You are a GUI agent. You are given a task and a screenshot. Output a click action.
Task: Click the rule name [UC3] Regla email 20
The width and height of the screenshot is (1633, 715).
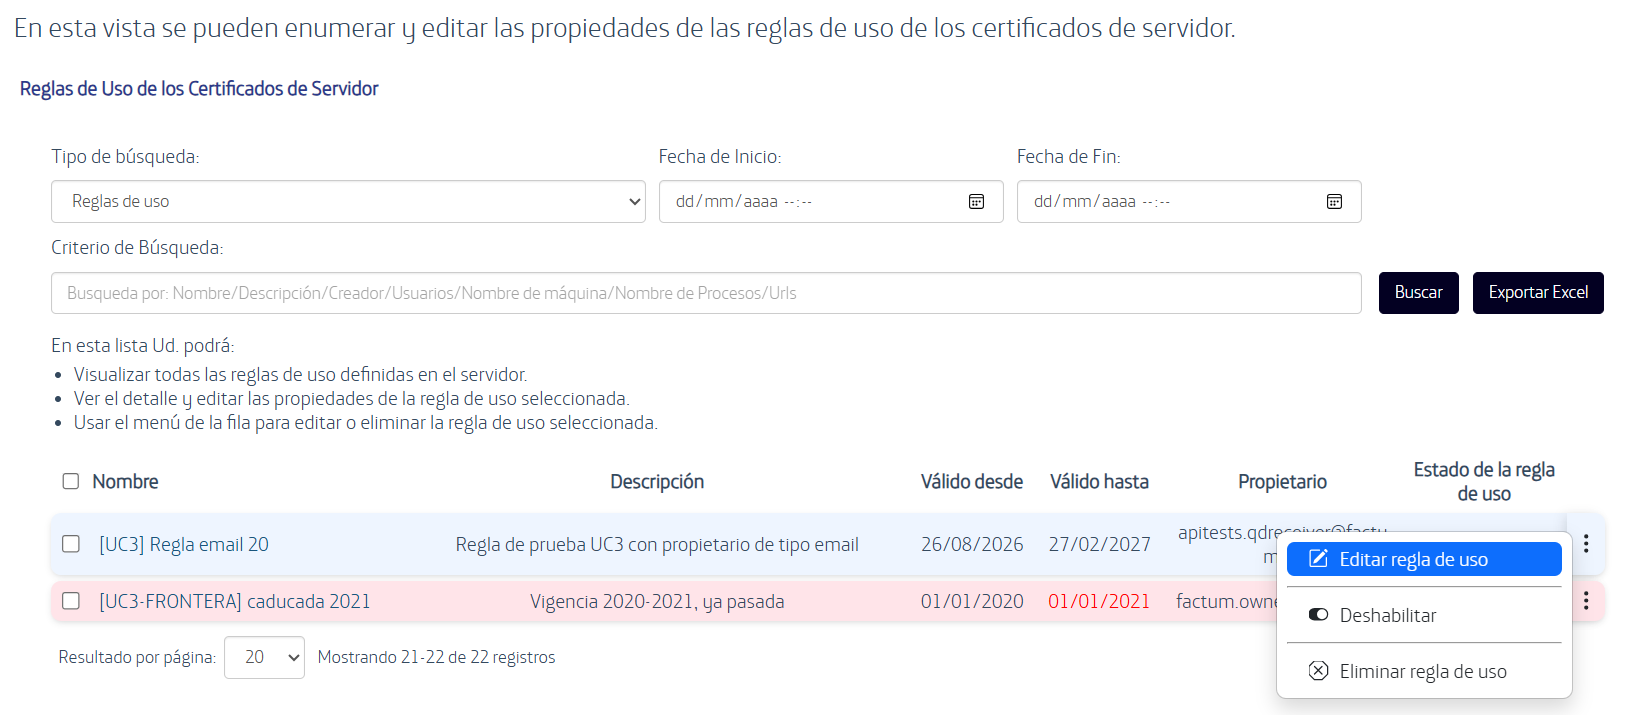184,544
